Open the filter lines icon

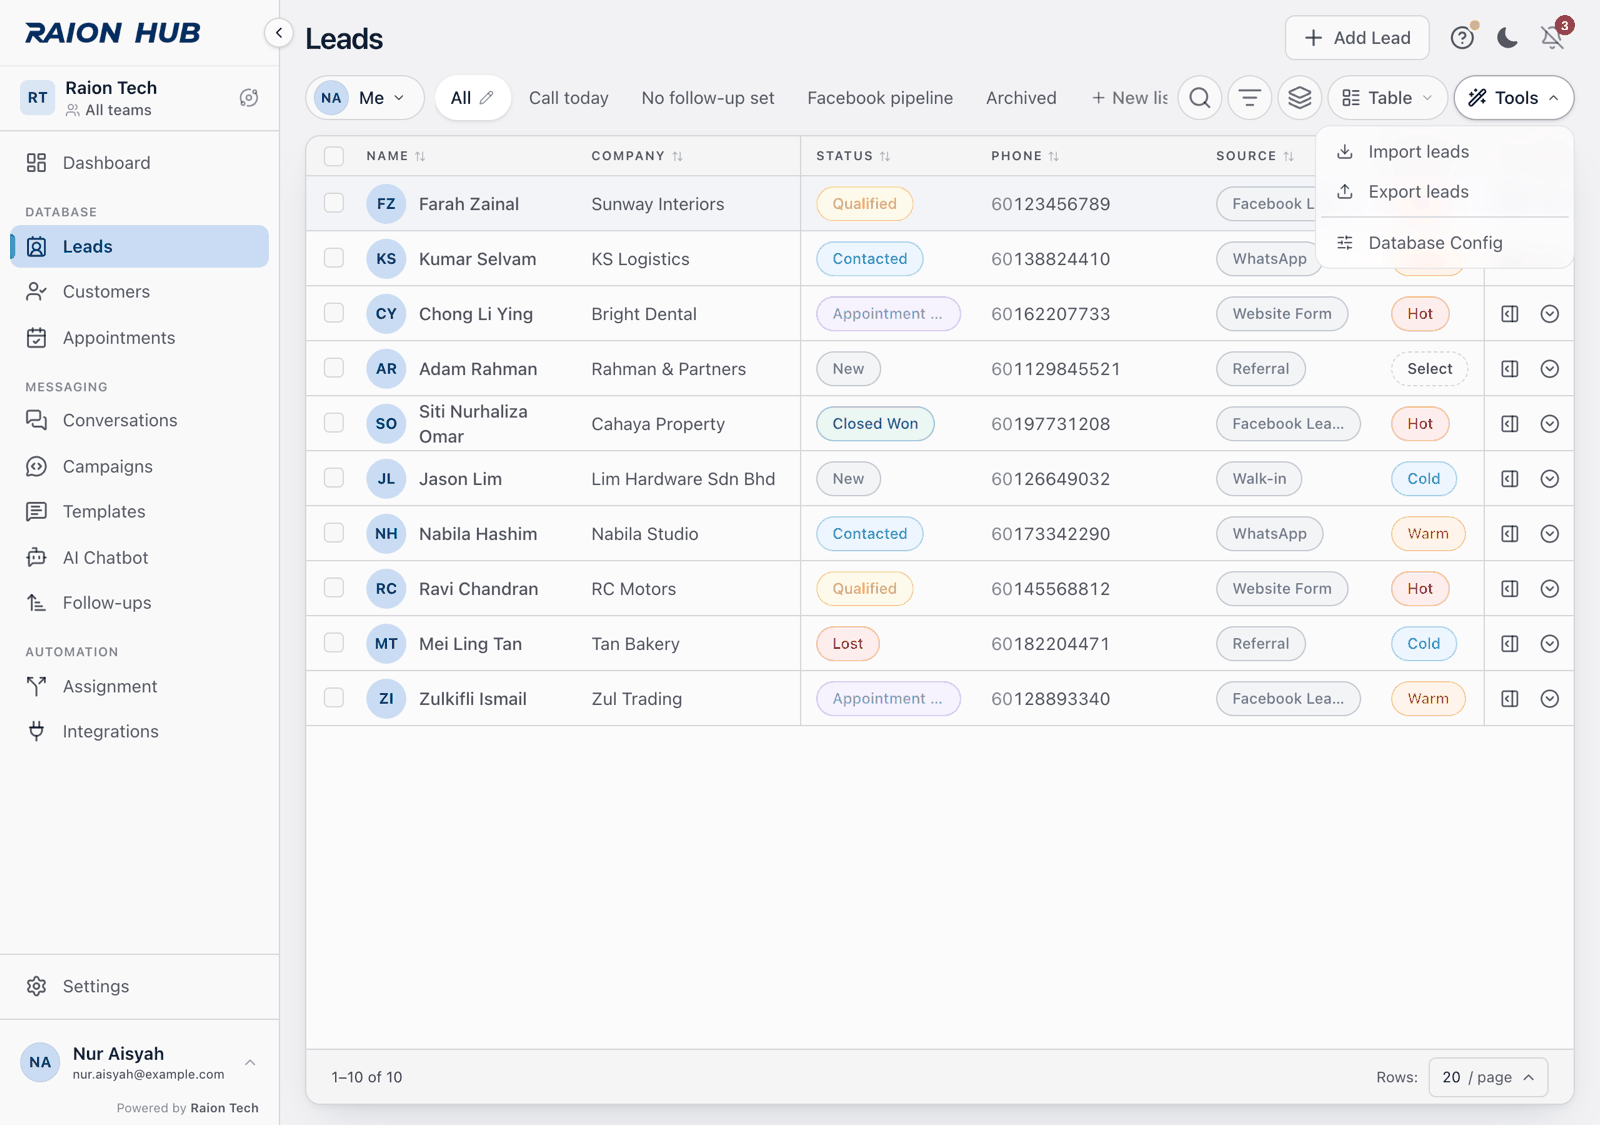point(1250,98)
